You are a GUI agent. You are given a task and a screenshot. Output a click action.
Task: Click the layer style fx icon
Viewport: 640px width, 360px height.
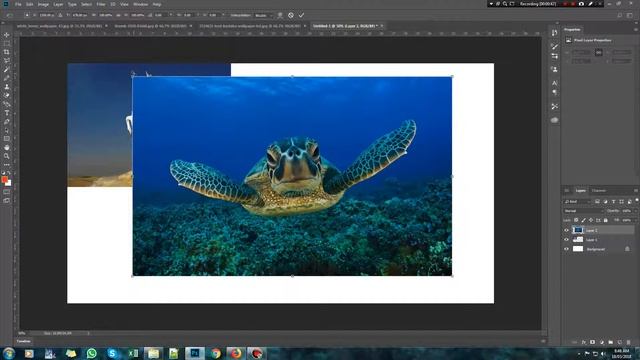click(584, 342)
